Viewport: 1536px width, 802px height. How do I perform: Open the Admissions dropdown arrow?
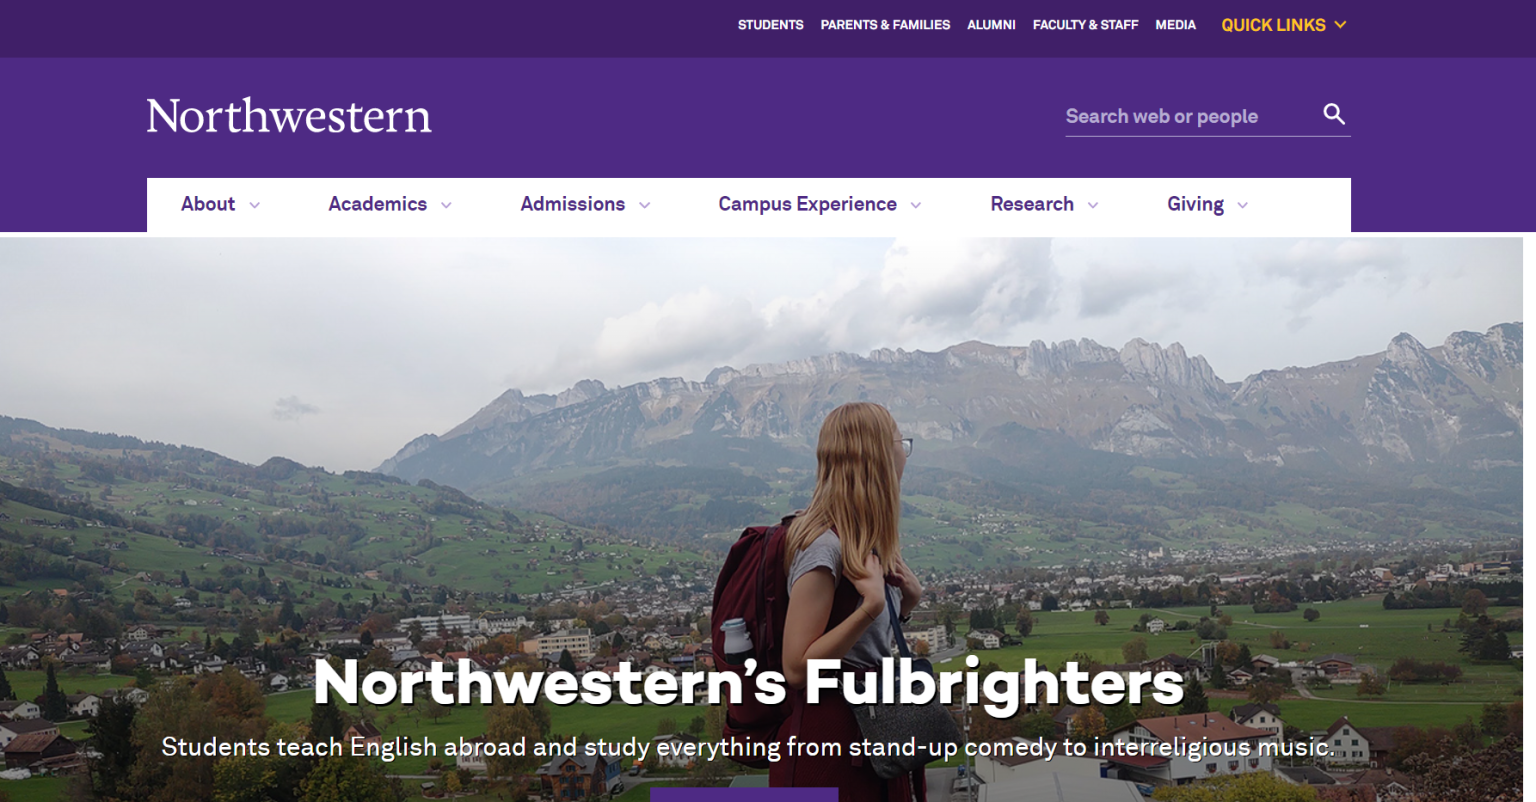coord(644,205)
